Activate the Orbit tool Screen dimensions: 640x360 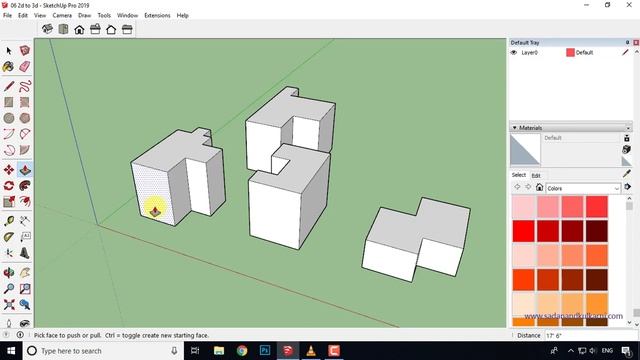pos(9,273)
